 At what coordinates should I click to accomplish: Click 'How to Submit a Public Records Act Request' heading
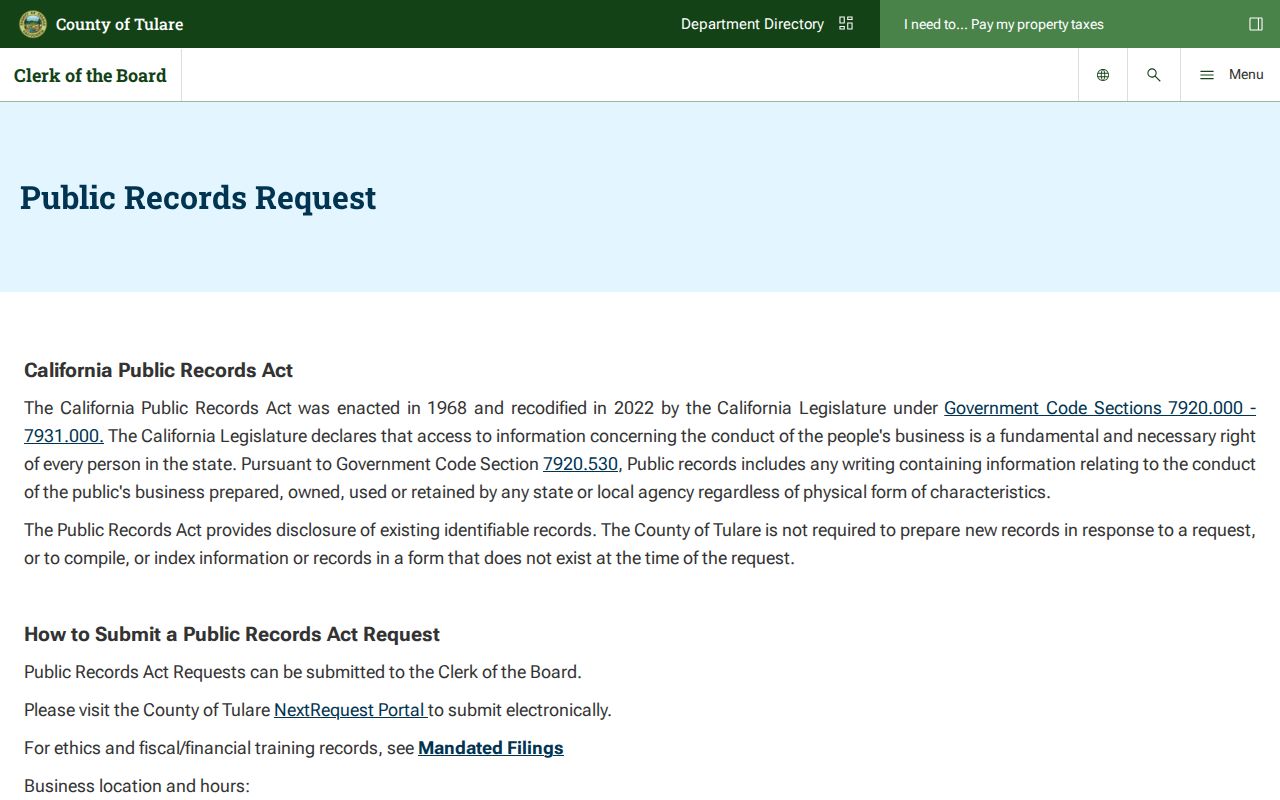pyautogui.click(x=232, y=634)
